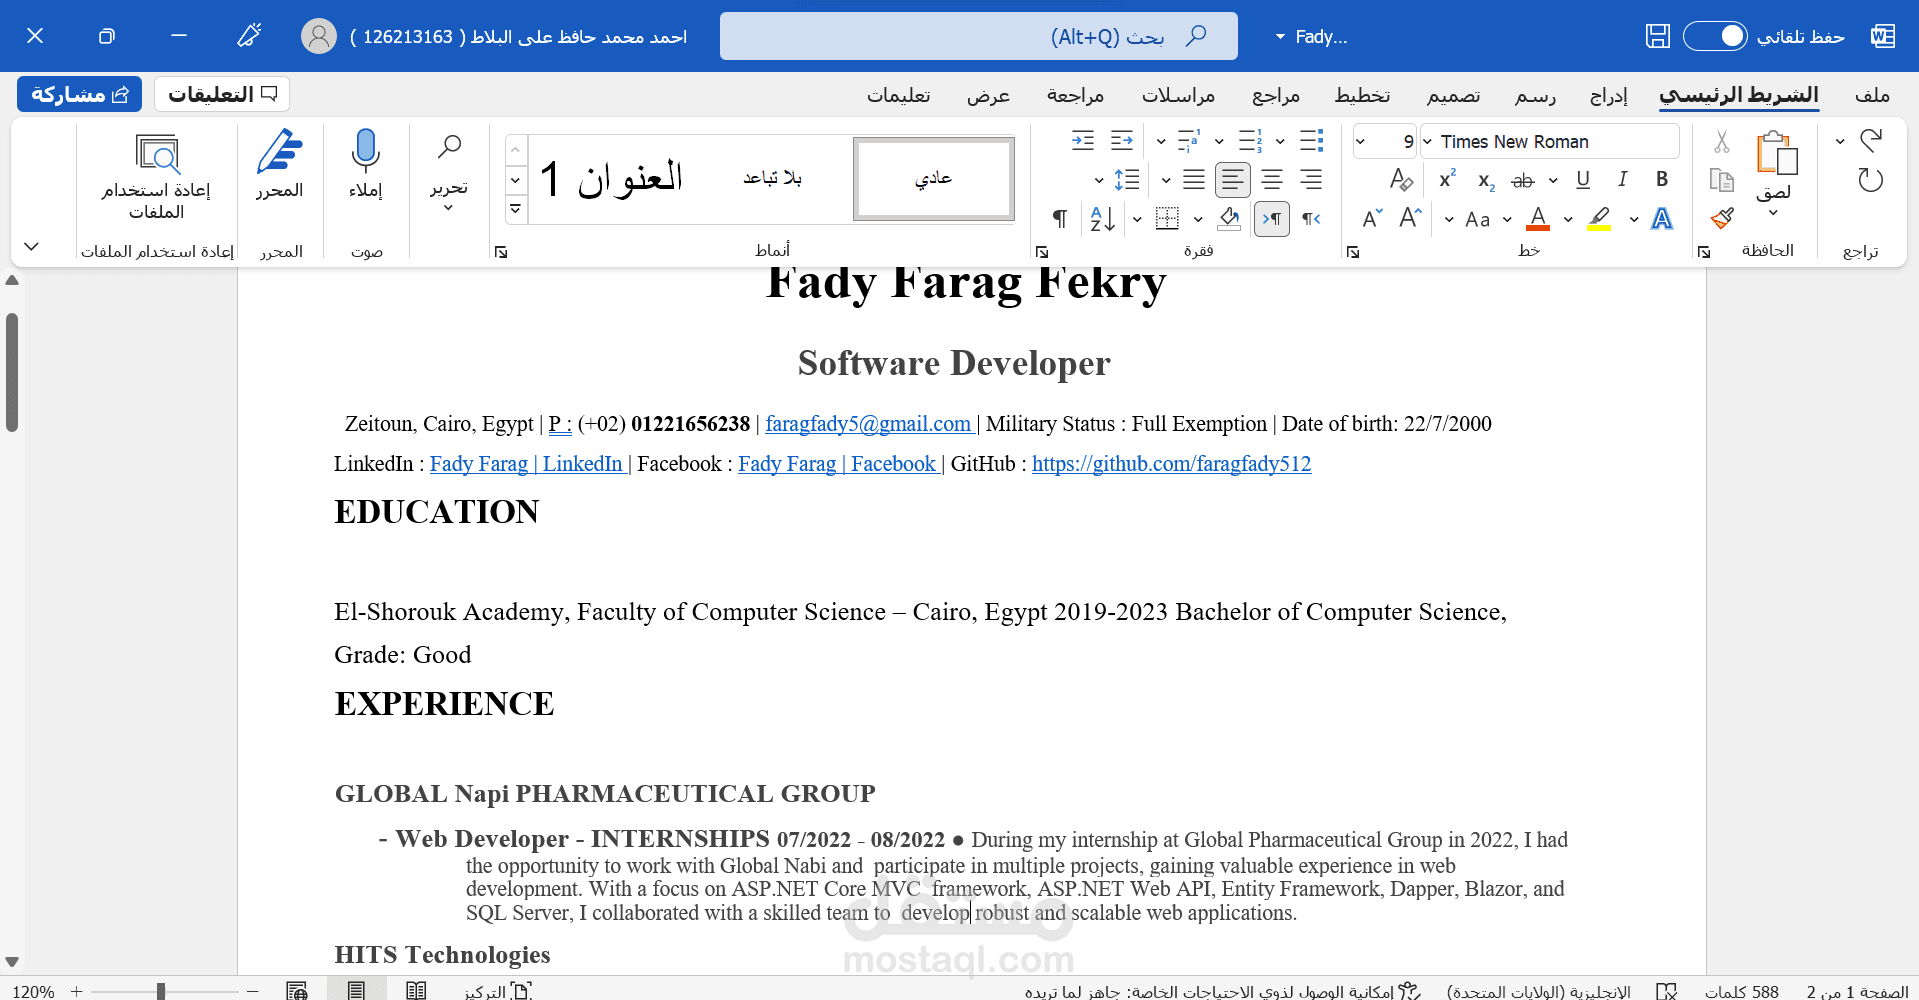The width and height of the screenshot is (1919, 1000).
Task: Center align the paragraph
Action: 1272,180
